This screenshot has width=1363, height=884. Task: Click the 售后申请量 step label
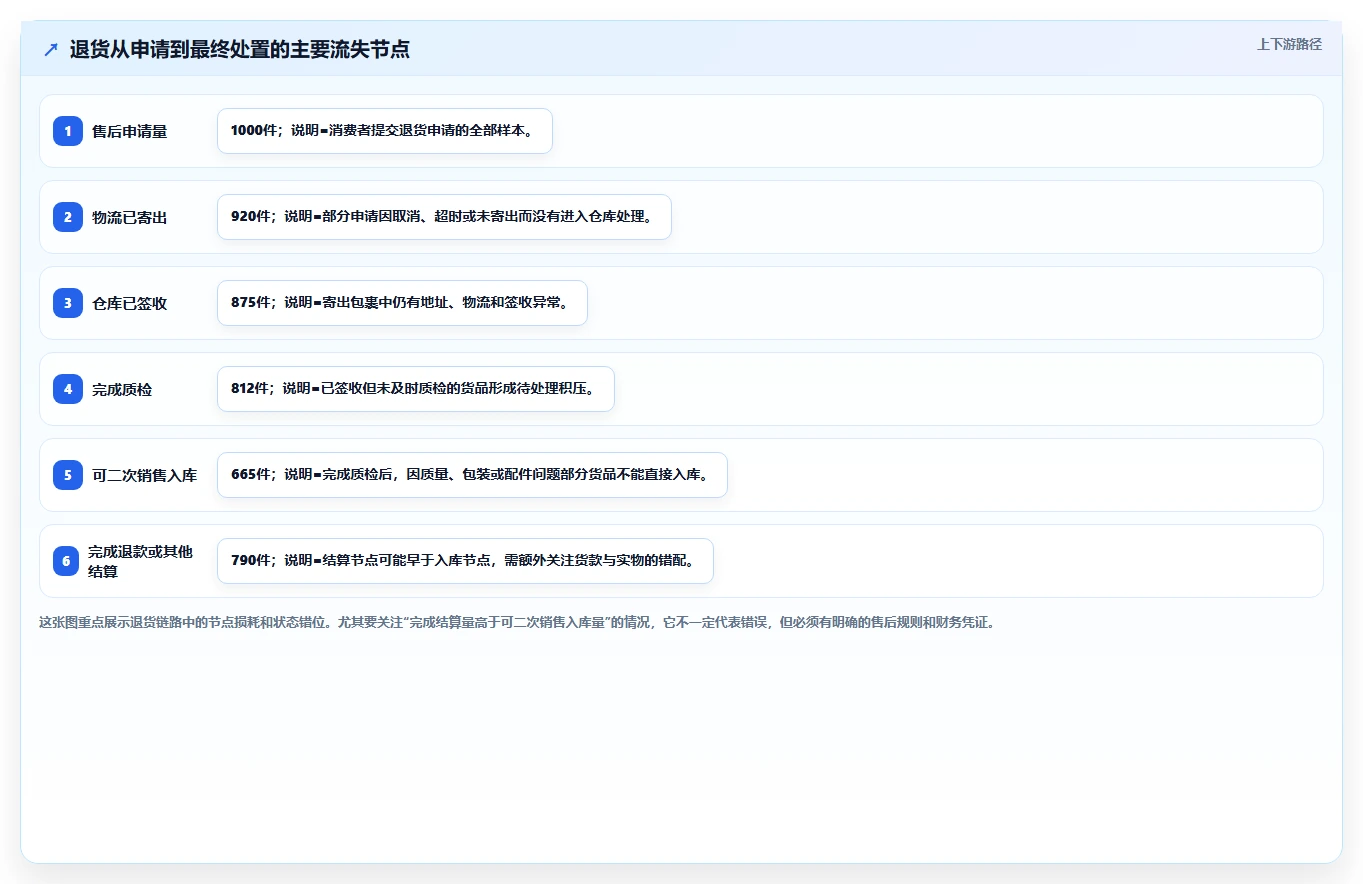click(x=130, y=131)
